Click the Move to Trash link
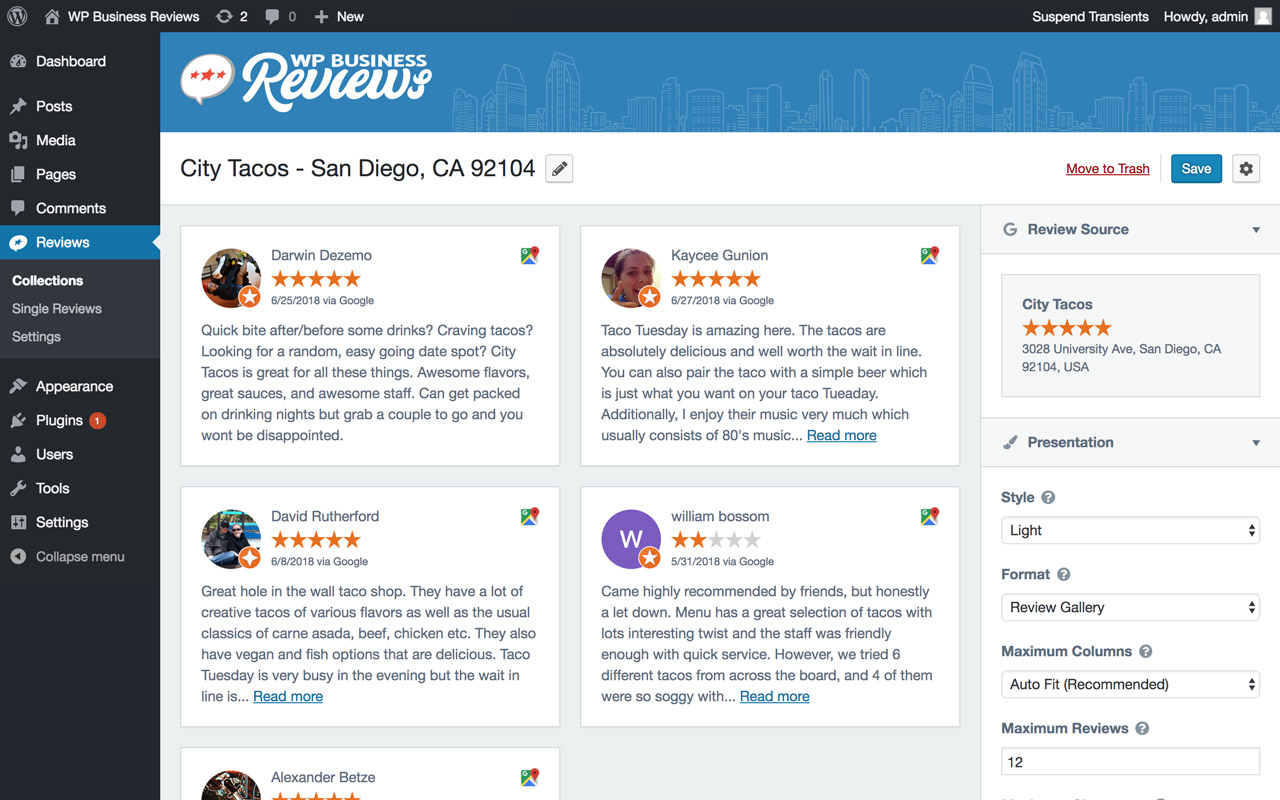Screen dimensions: 1280x800 [x=1108, y=169]
